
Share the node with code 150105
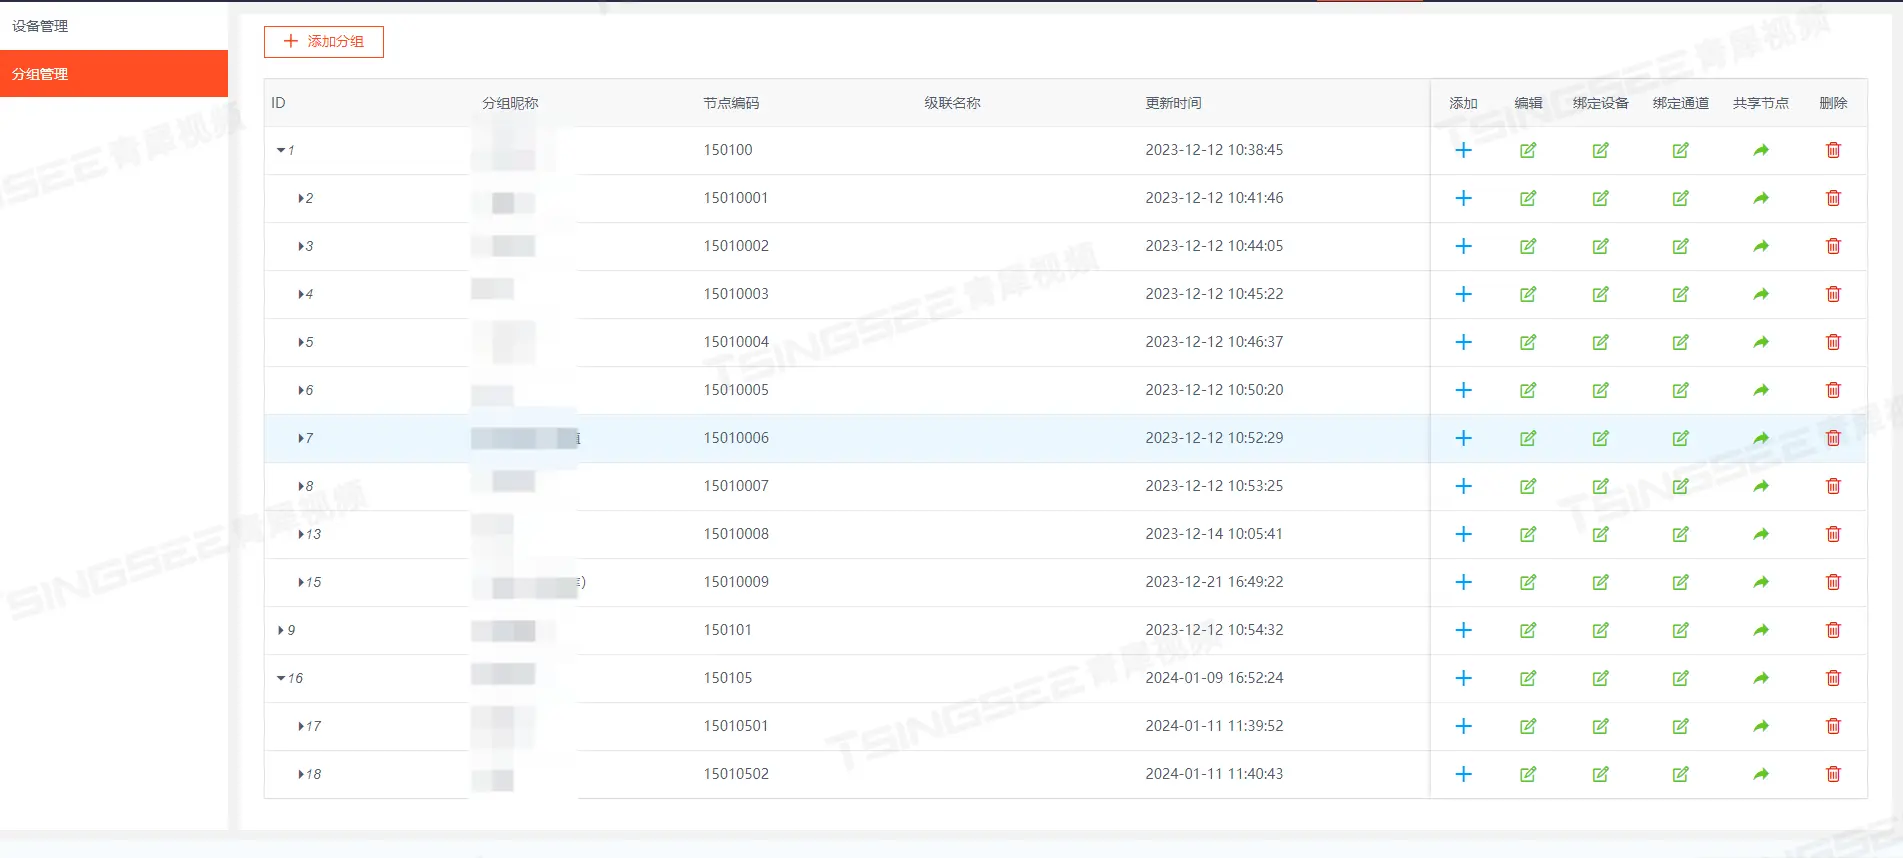(1761, 678)
